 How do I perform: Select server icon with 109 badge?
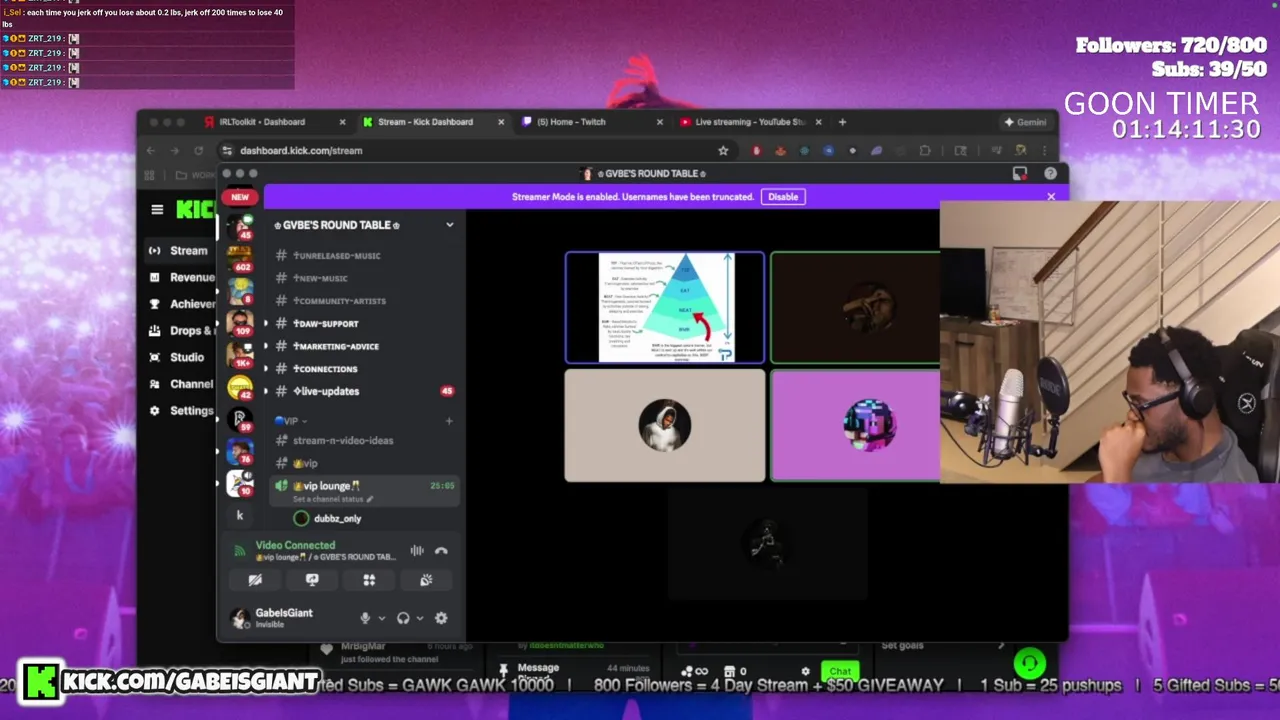click(240, 323)
